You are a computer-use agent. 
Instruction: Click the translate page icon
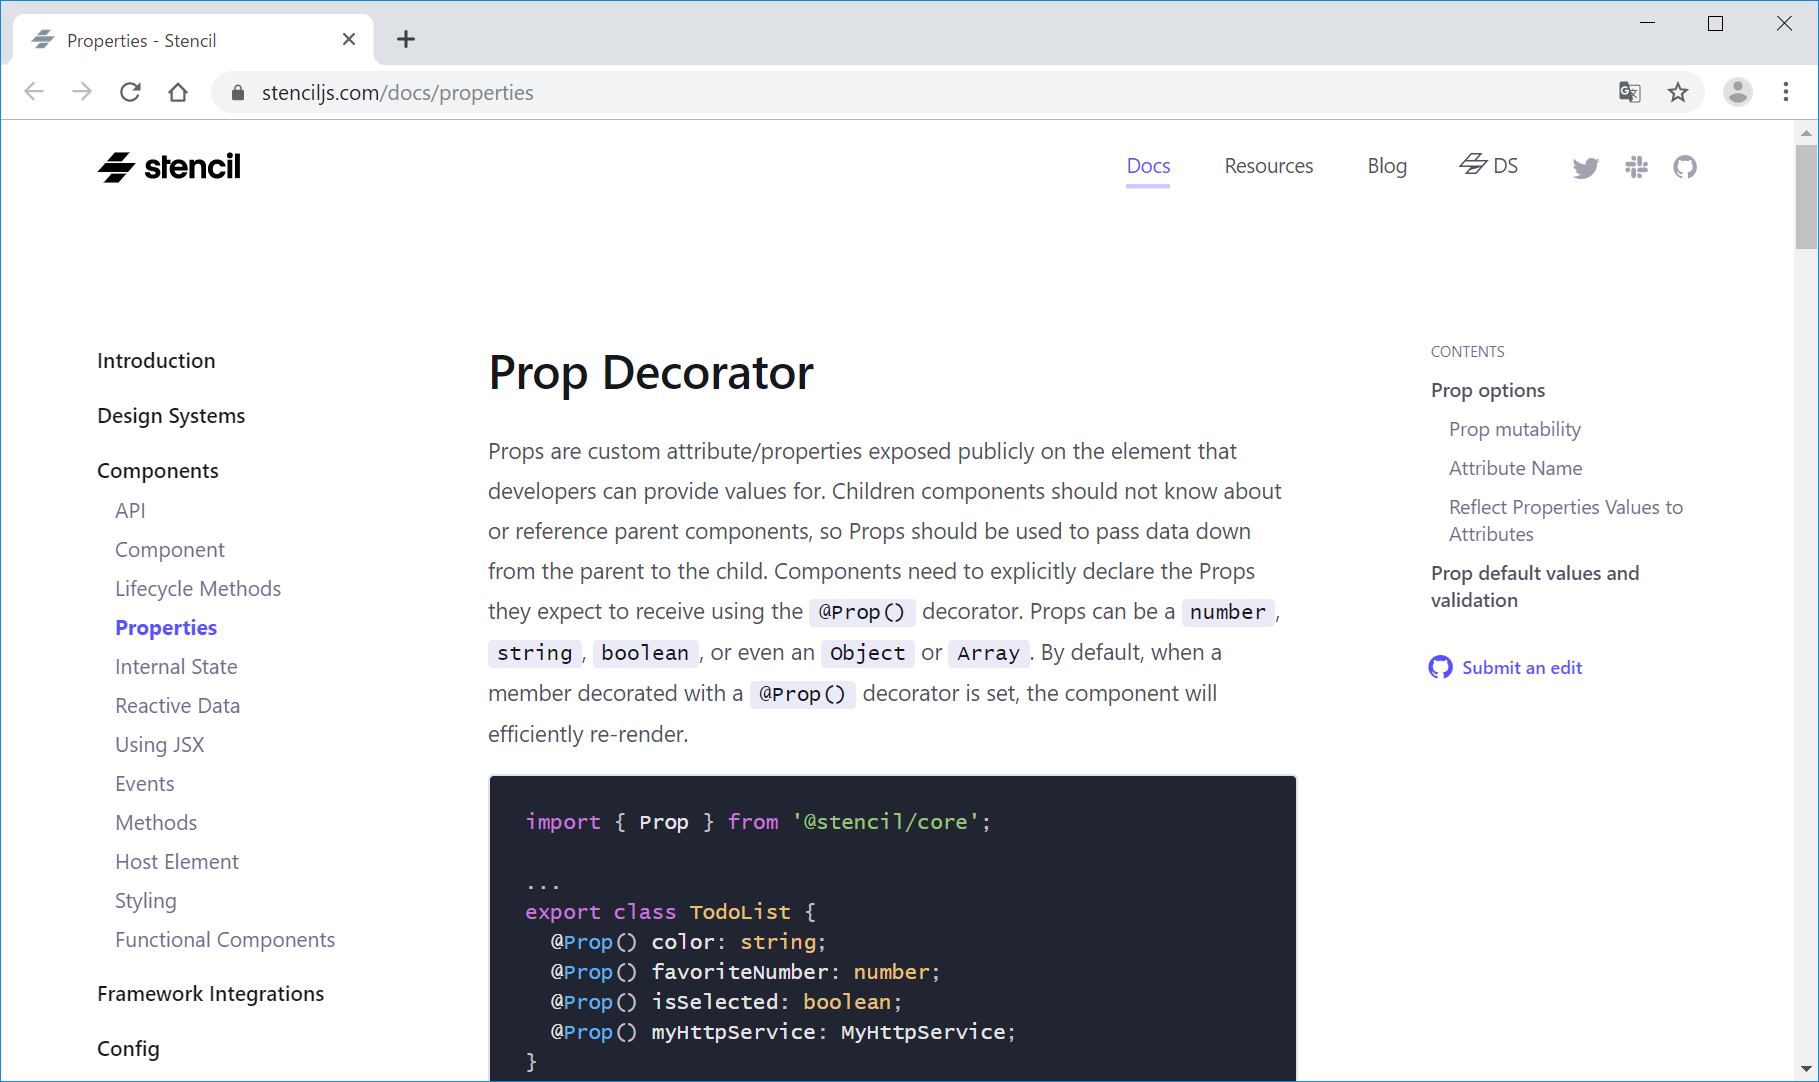click(x=1629, y=93)
